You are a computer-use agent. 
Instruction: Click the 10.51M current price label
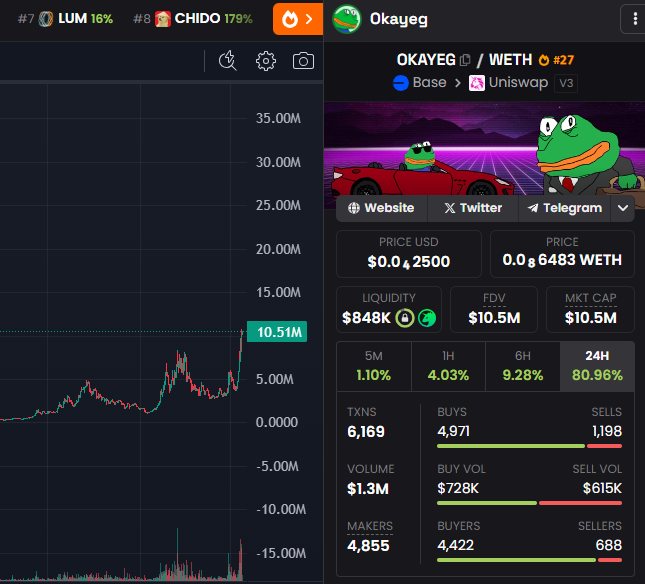tap(277, 332)
